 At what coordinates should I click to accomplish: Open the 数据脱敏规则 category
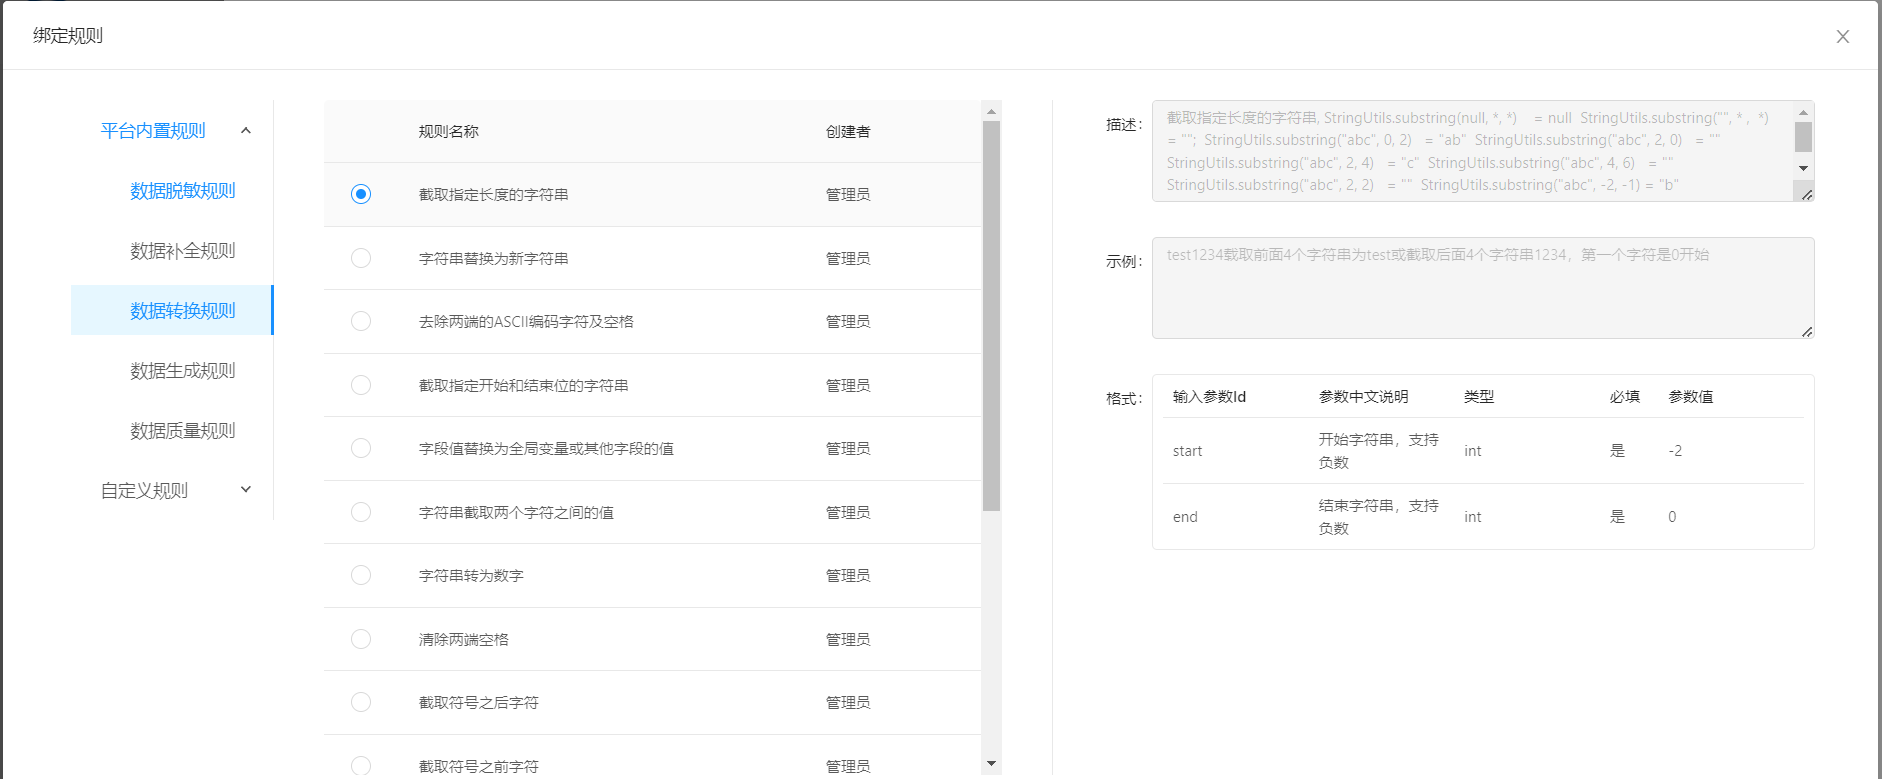coord(182,191)
